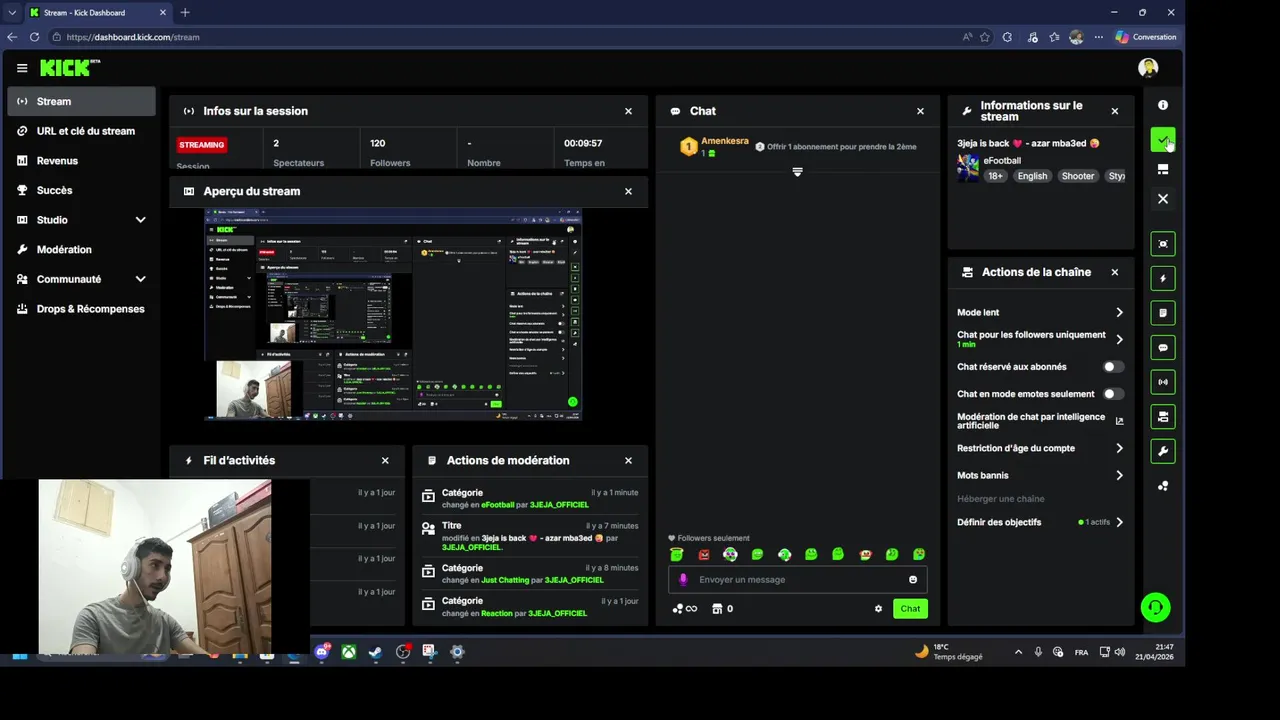
Task: Click the Envoyer un message input field
Action: tap(798, 580)
